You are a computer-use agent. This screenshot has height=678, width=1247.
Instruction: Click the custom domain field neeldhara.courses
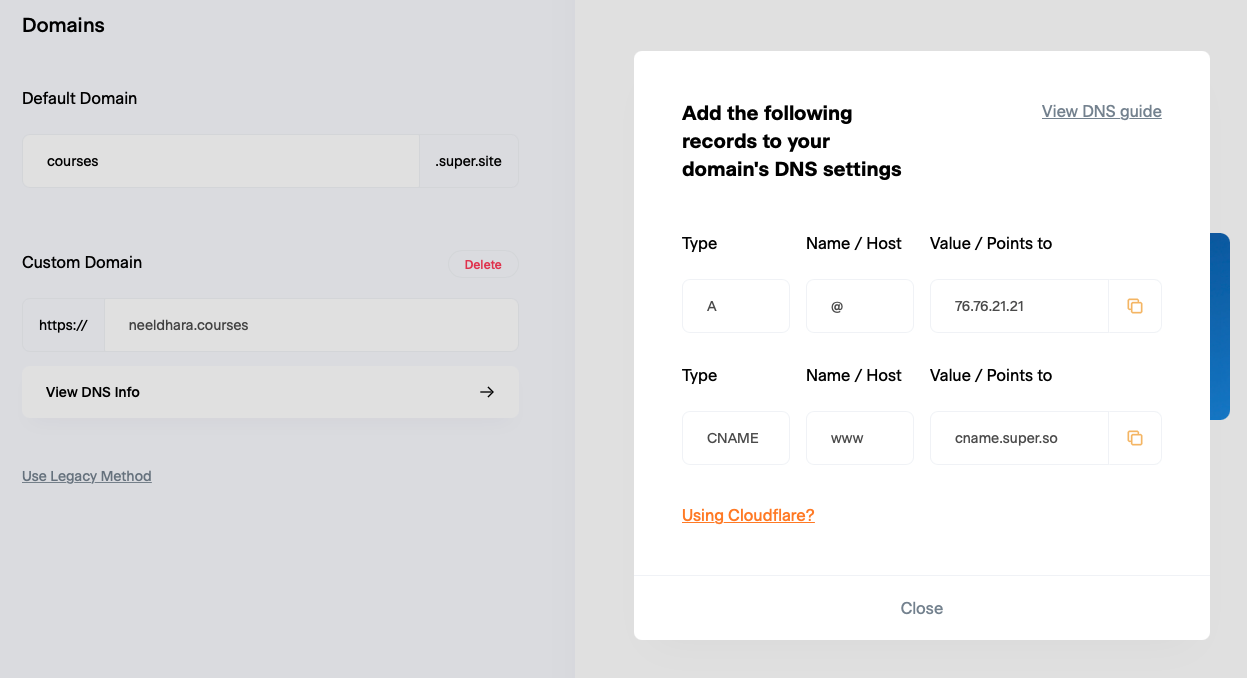[311, 325]
